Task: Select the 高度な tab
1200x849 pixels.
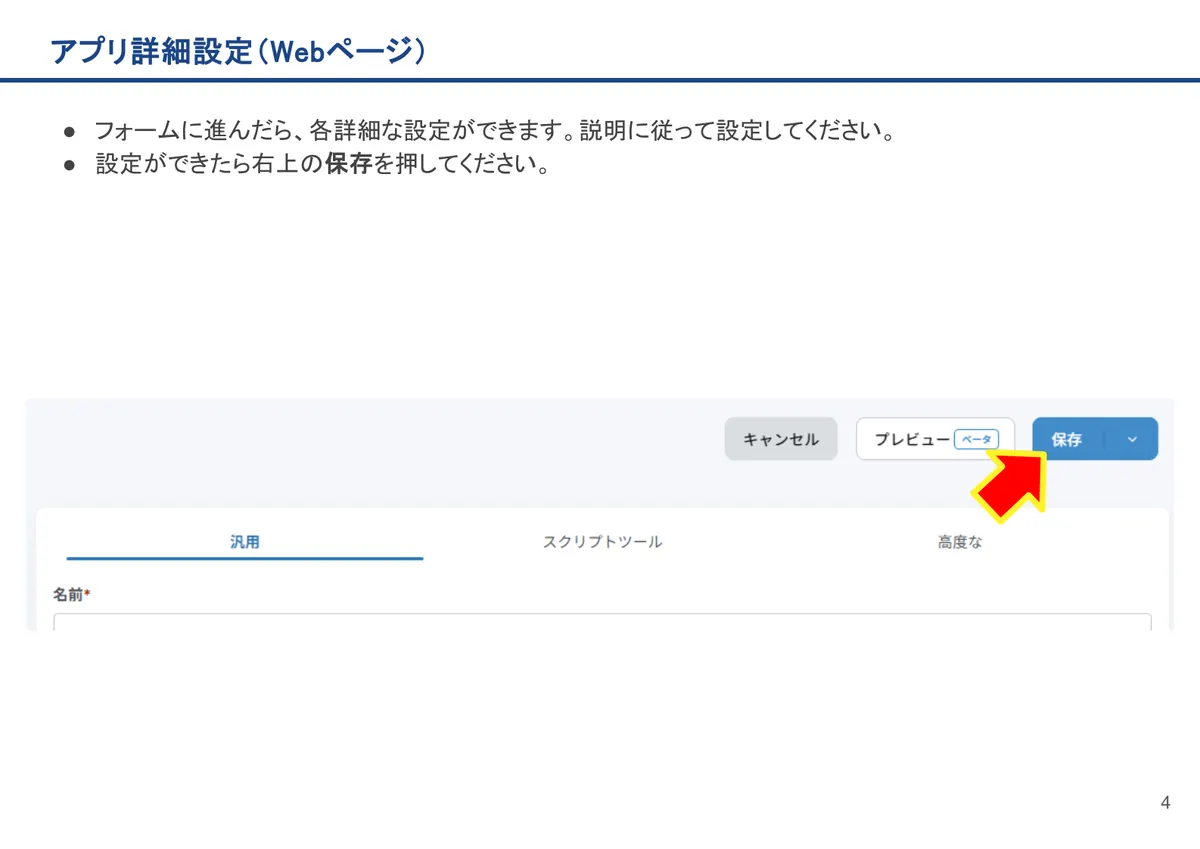Action: click(960, 542)
